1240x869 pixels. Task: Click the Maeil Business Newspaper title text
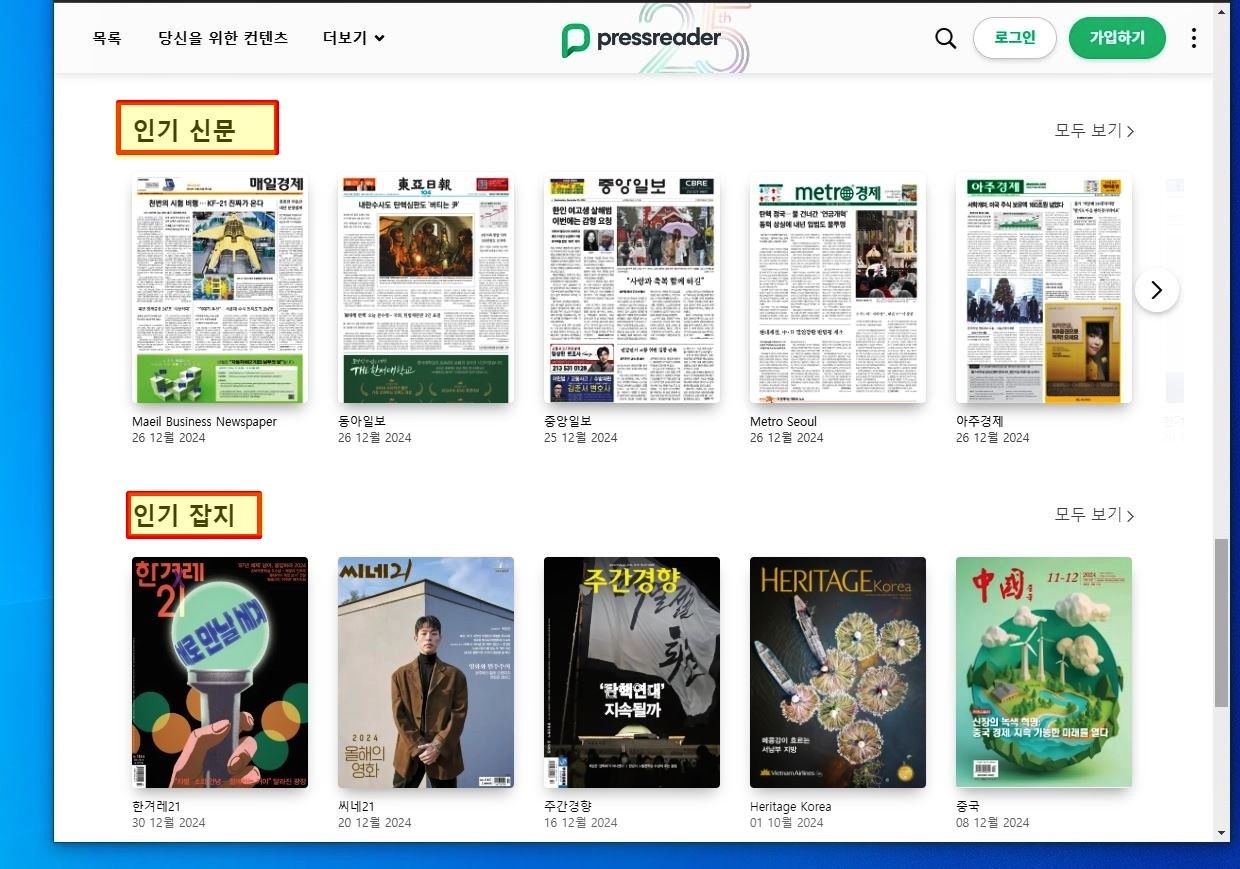click(x=204, y=421)
